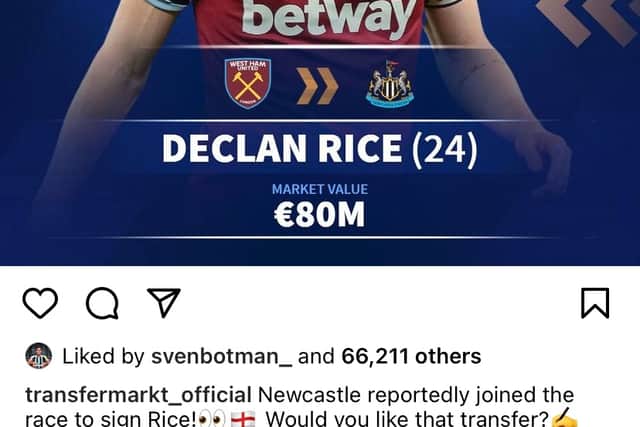
Task: Click the large chevron graphic in image corner
Action: (588, 20)
